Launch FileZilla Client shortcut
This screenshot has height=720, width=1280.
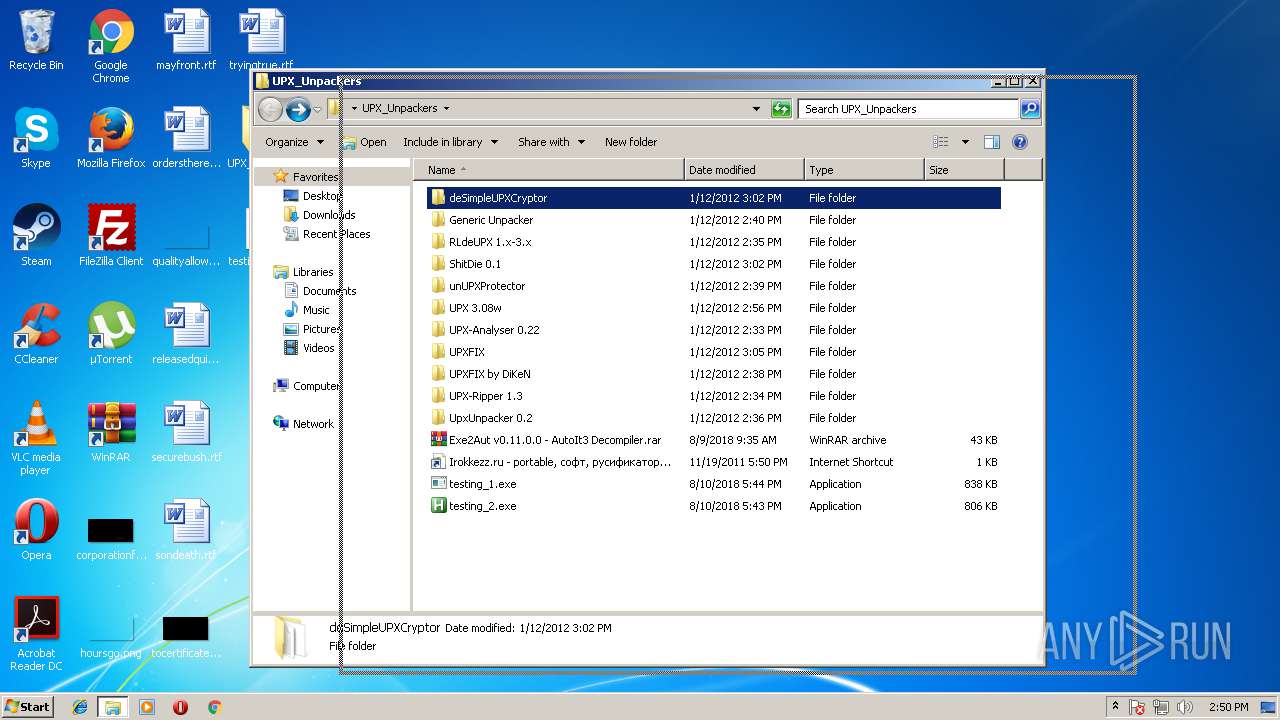pos(111,236)
